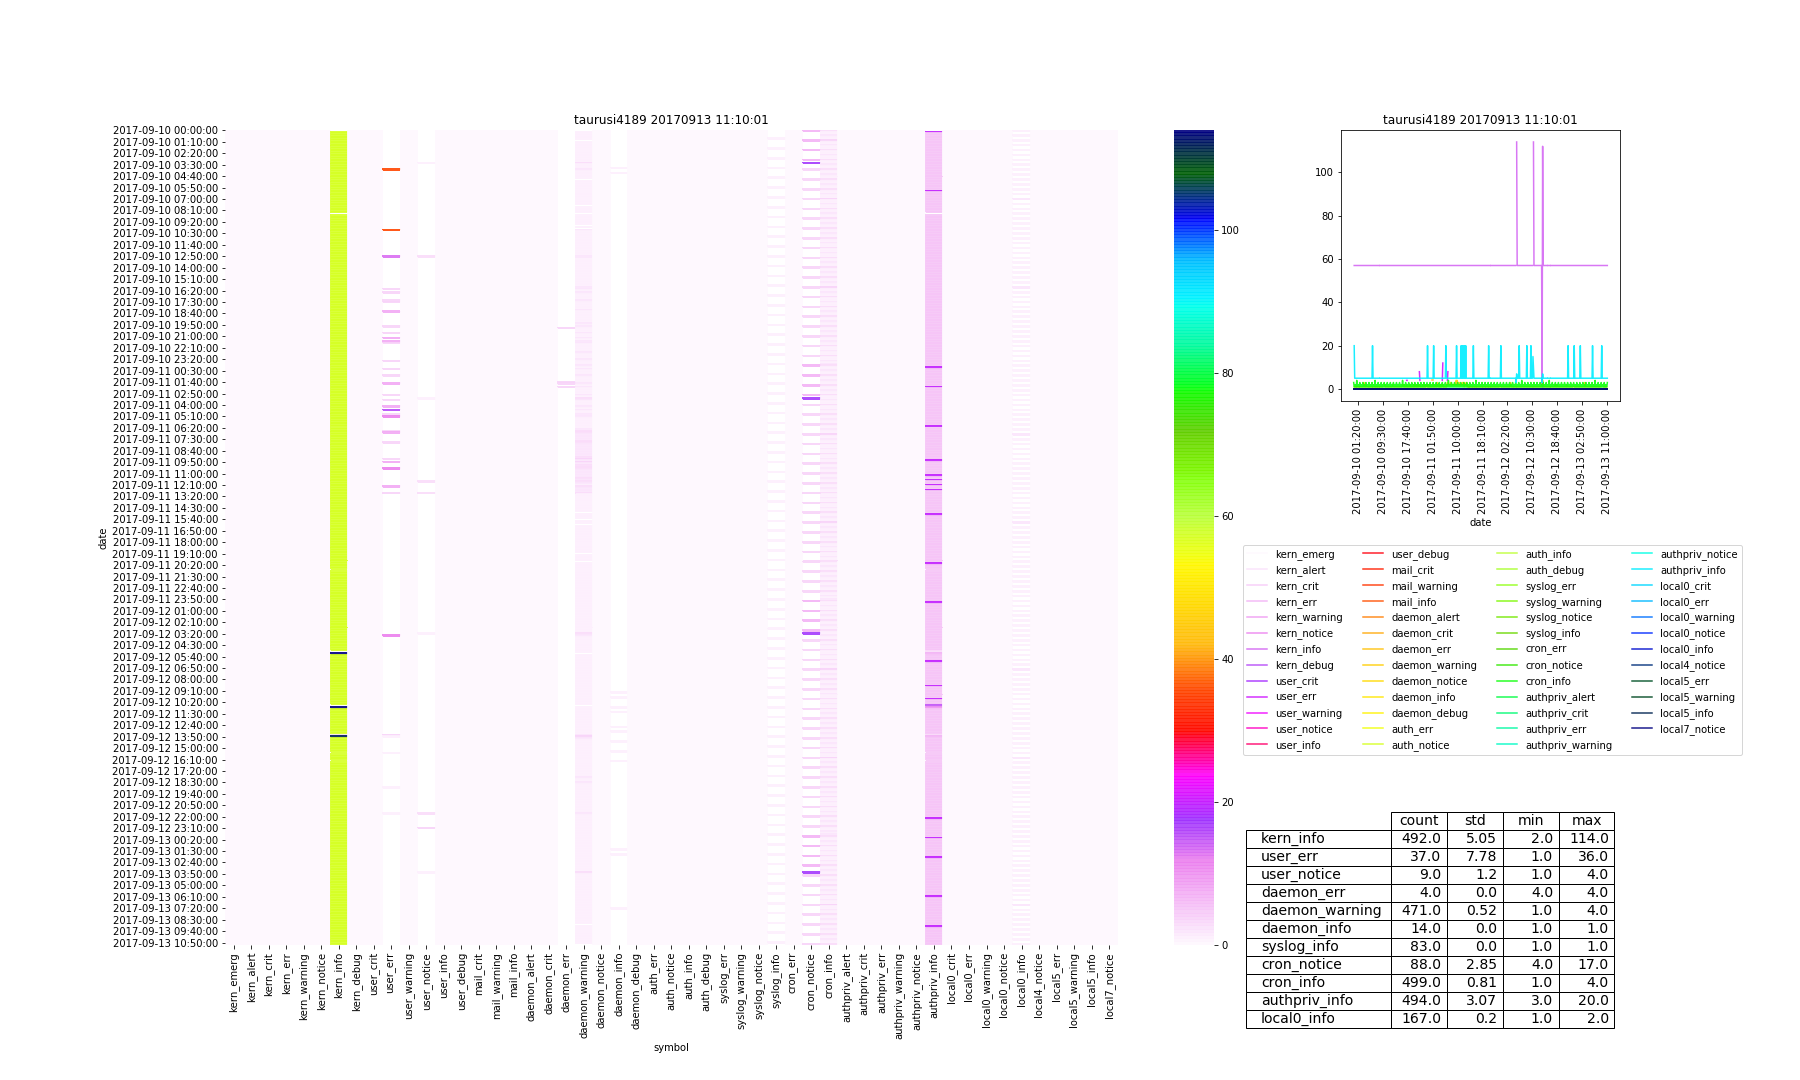
Task: Click the green region of the colorbar near 80
Action: pos(1193,375)
